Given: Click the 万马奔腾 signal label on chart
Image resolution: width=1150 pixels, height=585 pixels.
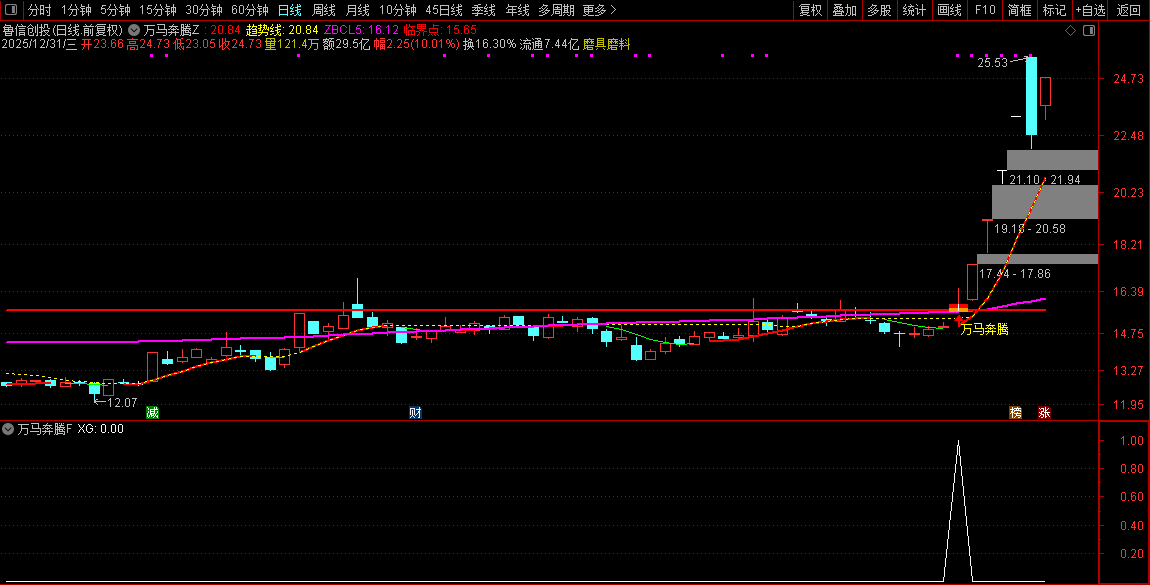Looking at the screenshot, I should click(984, 329).
